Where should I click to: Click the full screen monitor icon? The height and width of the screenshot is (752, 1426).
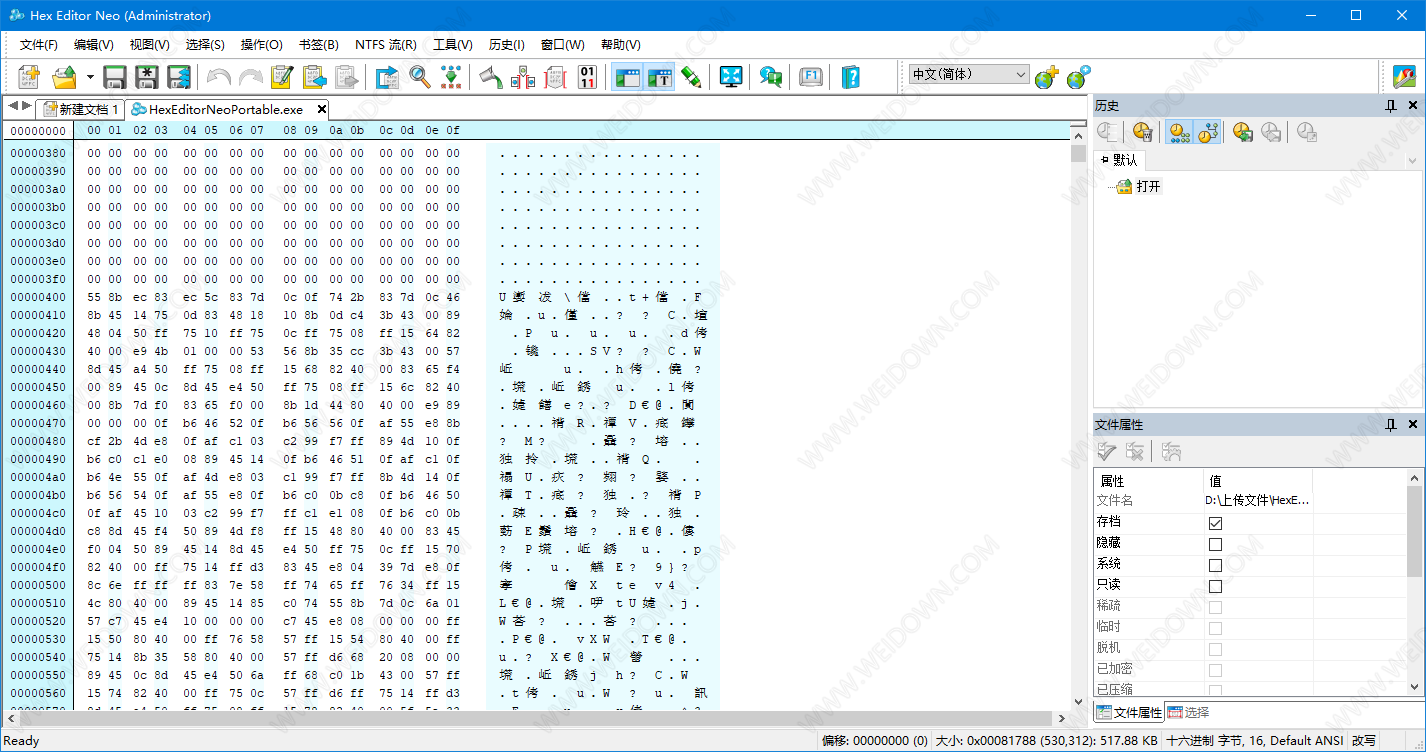point(731,77)
